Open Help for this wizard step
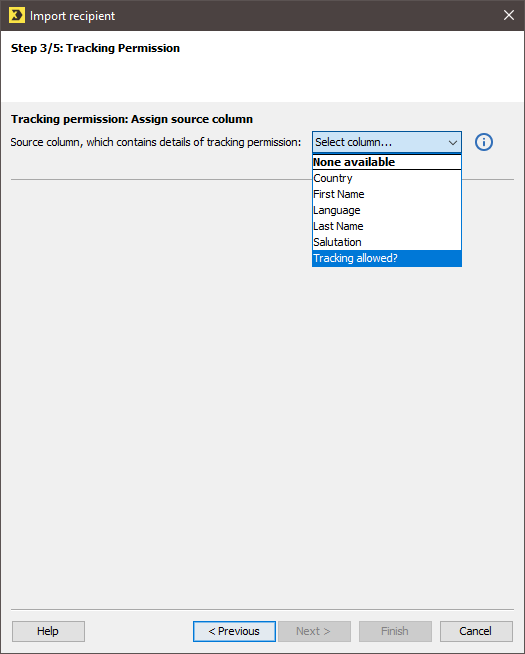The height and width of the screenshot is (654, 525). tap(48, 631)
